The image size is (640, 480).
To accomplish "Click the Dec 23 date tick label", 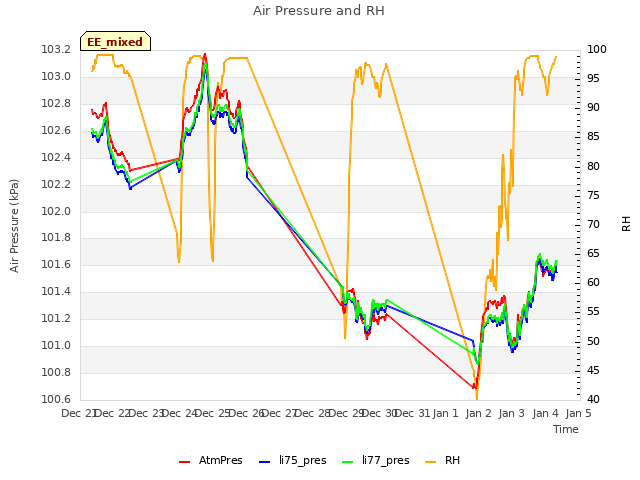I will pyautogui.click(x=146, y=413).
